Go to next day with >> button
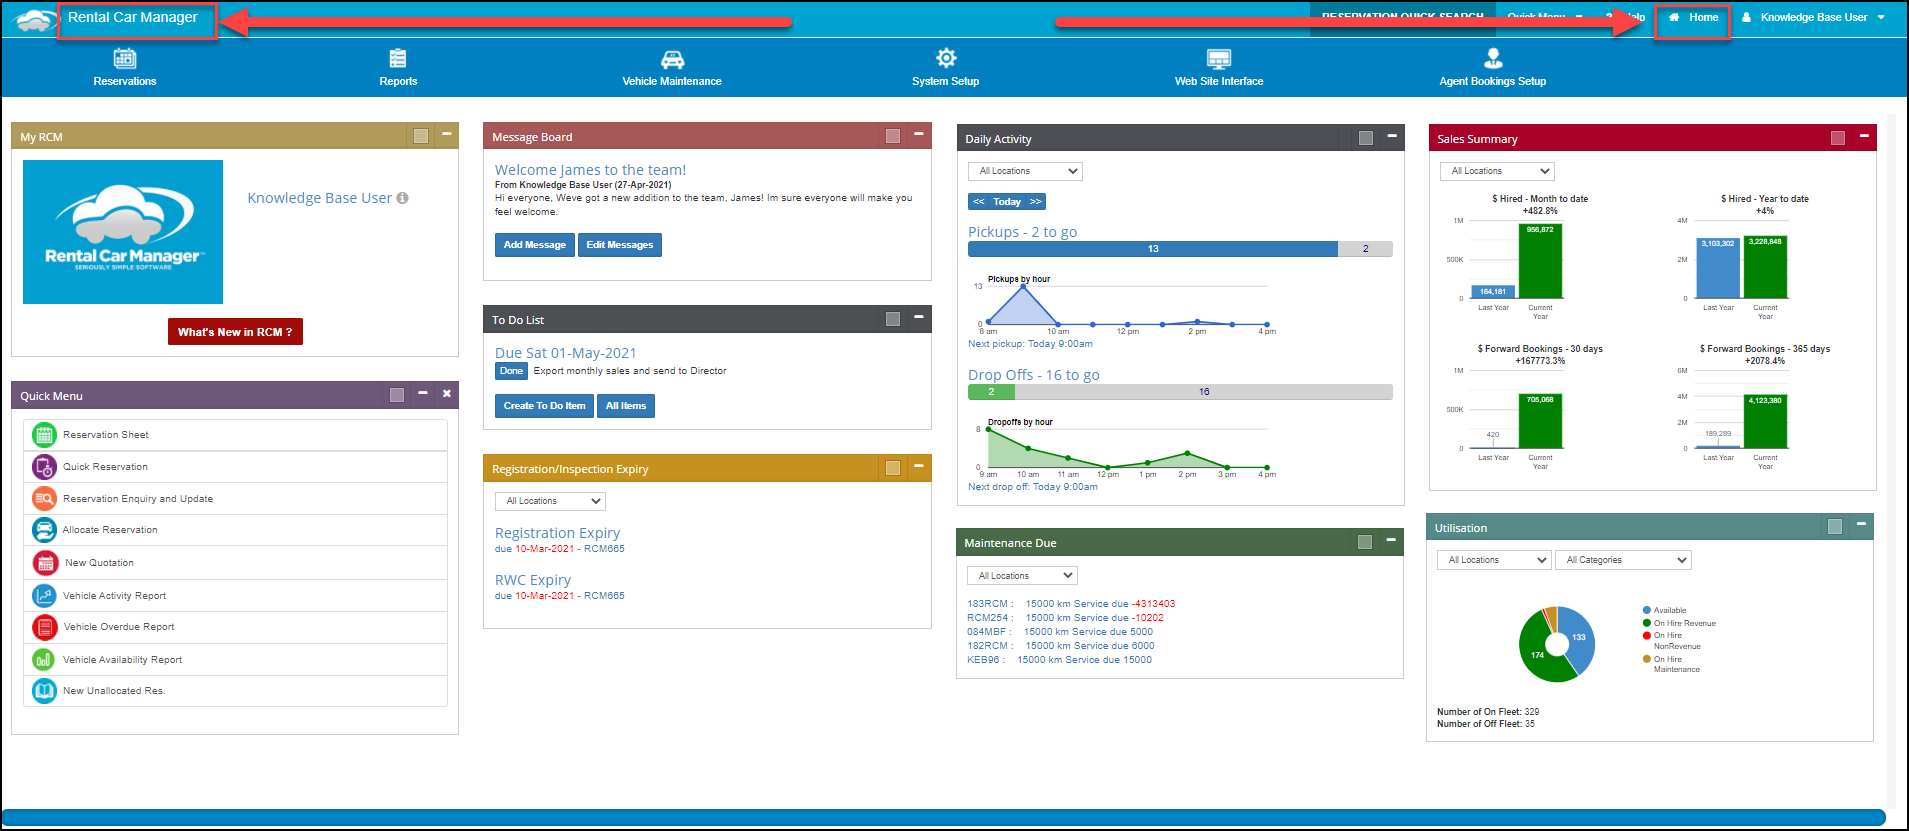Screen dimensions: 1909x831 click(1036, 201)
